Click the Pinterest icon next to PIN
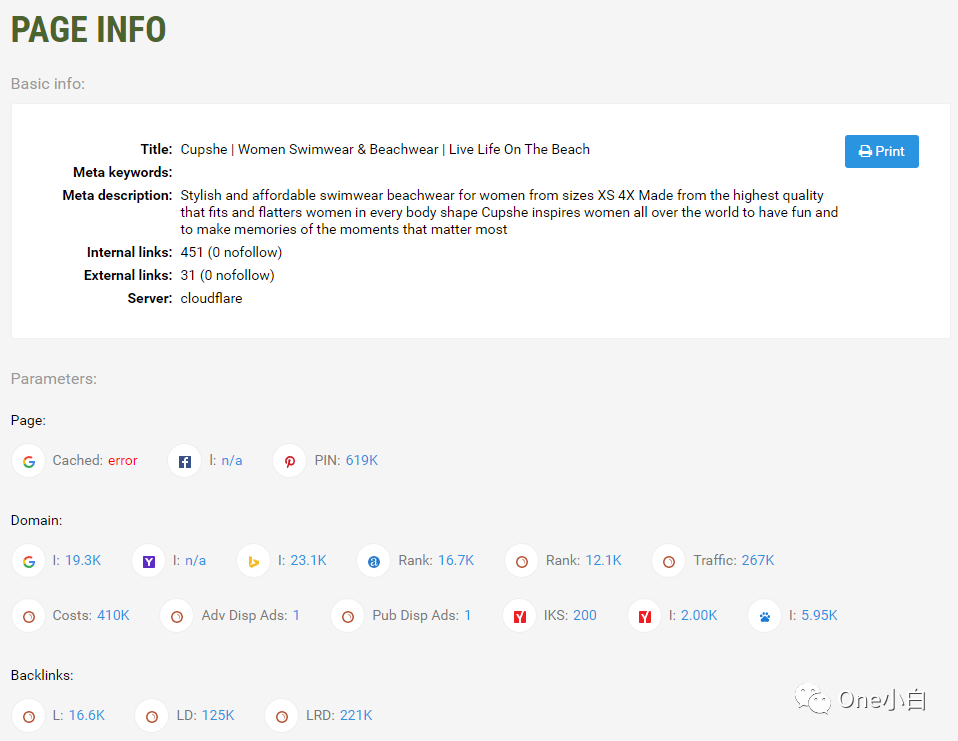This screenshot has height=741, width=958. coord(290,461)
